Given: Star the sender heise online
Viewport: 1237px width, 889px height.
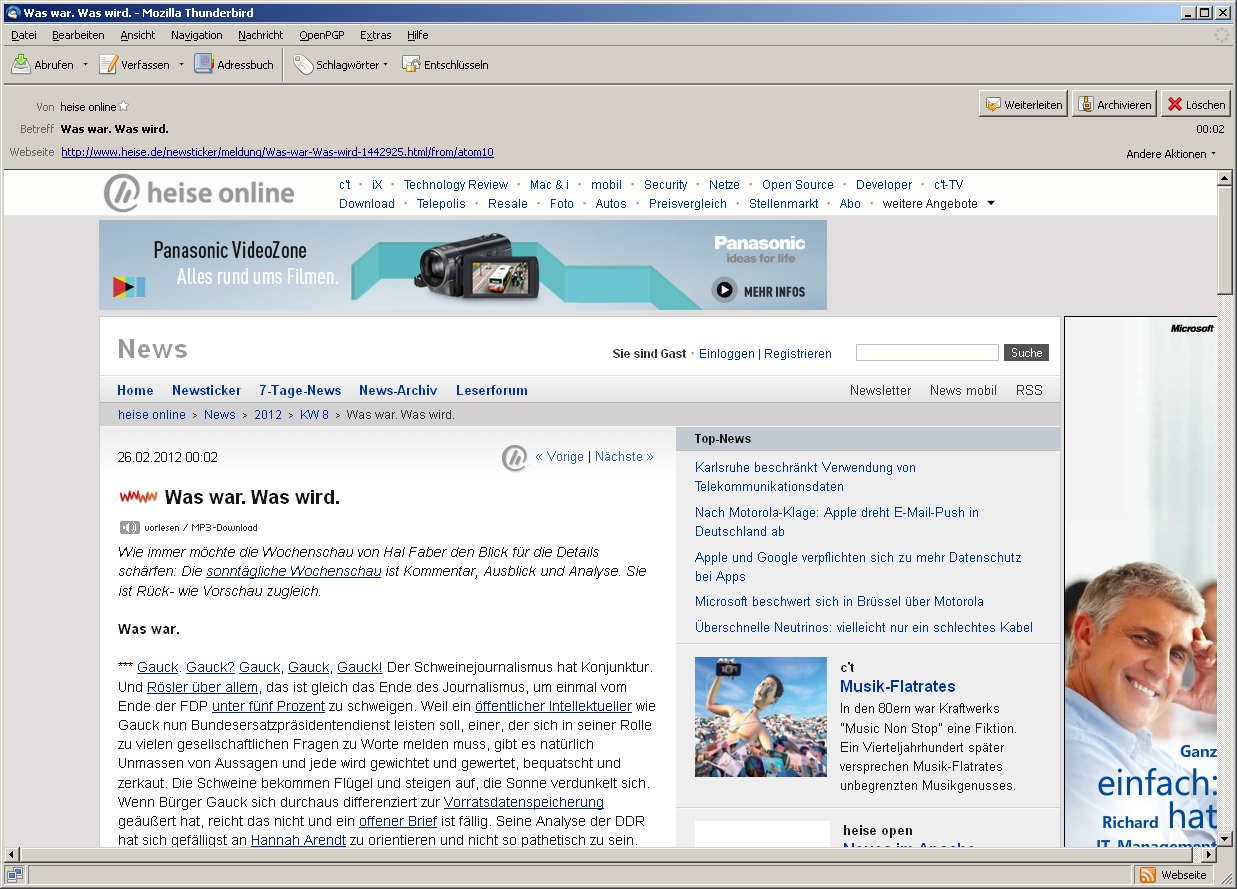Looking at the screenshot, I should coord(124,107).
